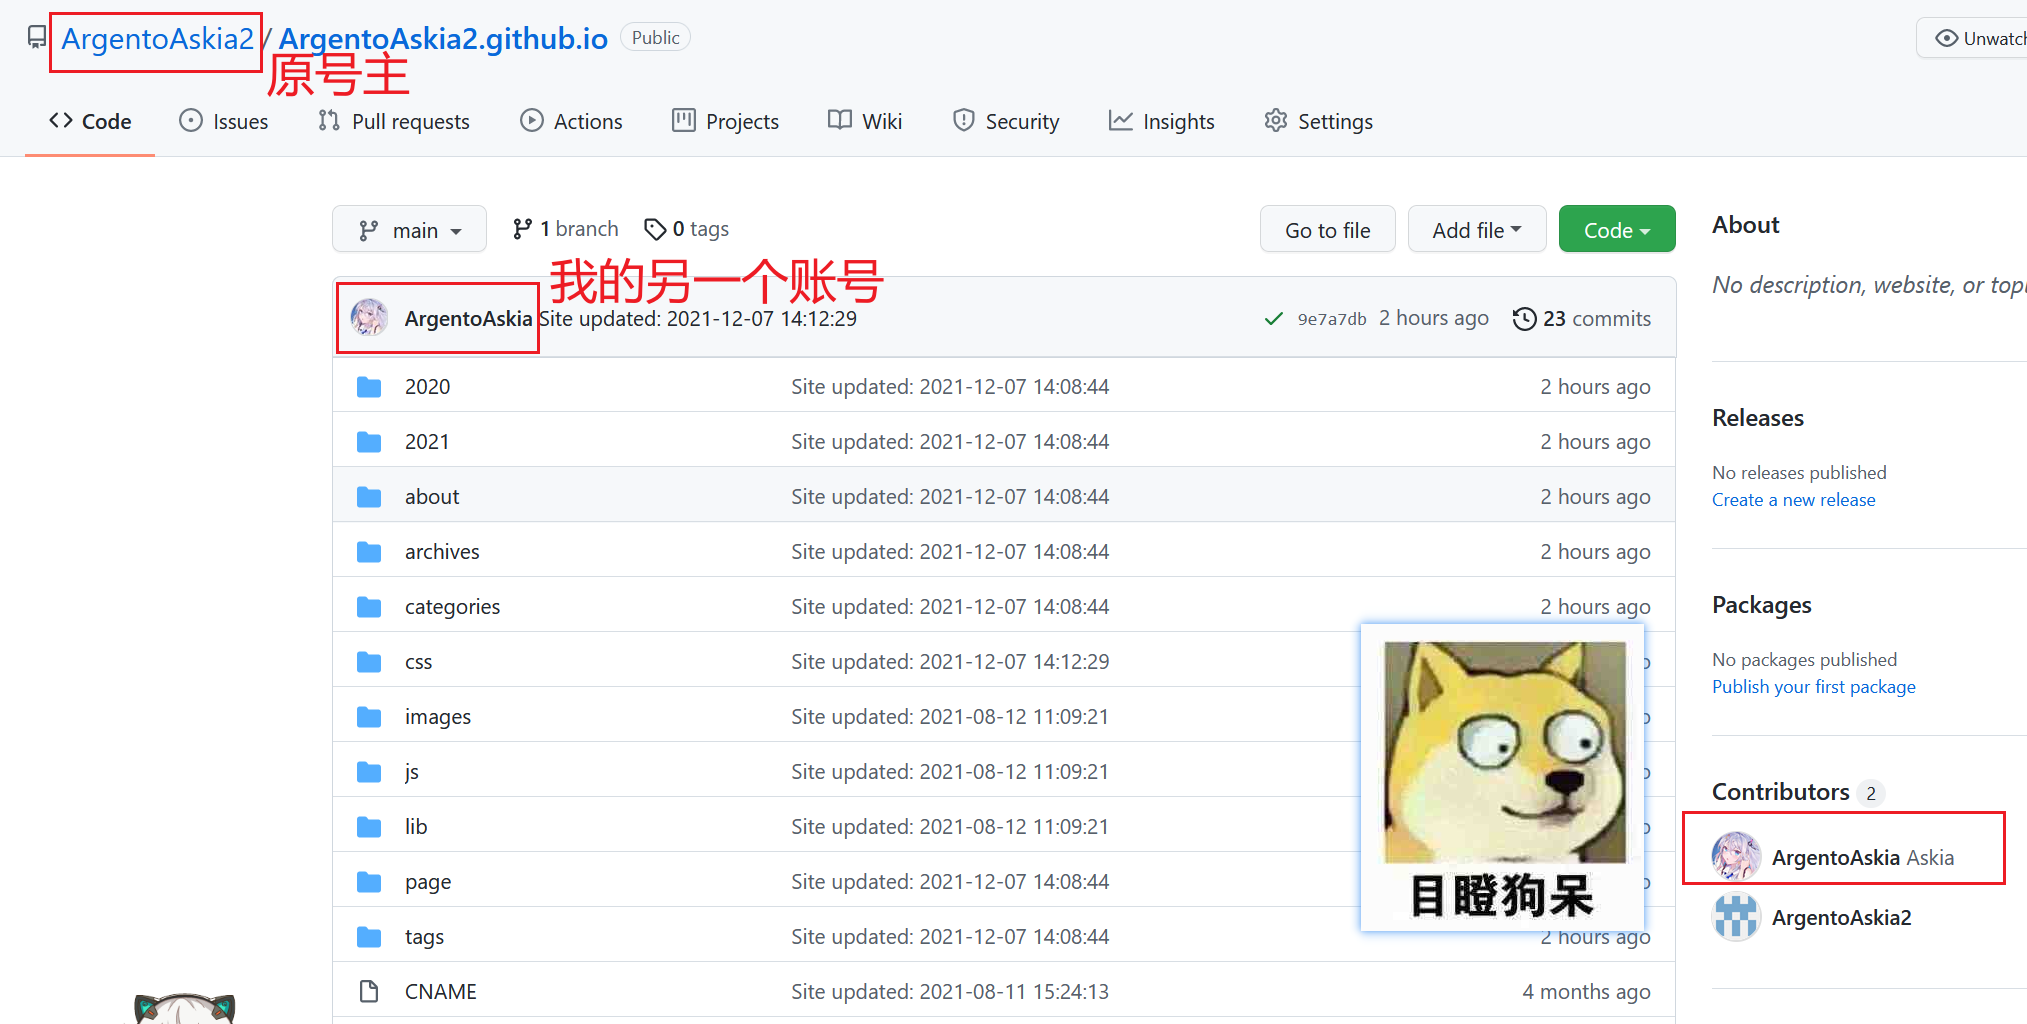Click folder icon beside archives
The width and height of the screenshot is (2027, 1024).
coord(369,552)
